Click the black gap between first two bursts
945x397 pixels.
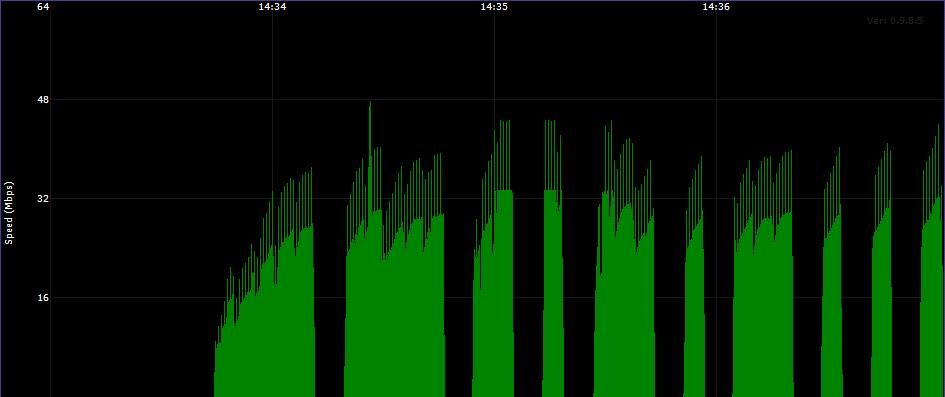[x=330, y=301]
